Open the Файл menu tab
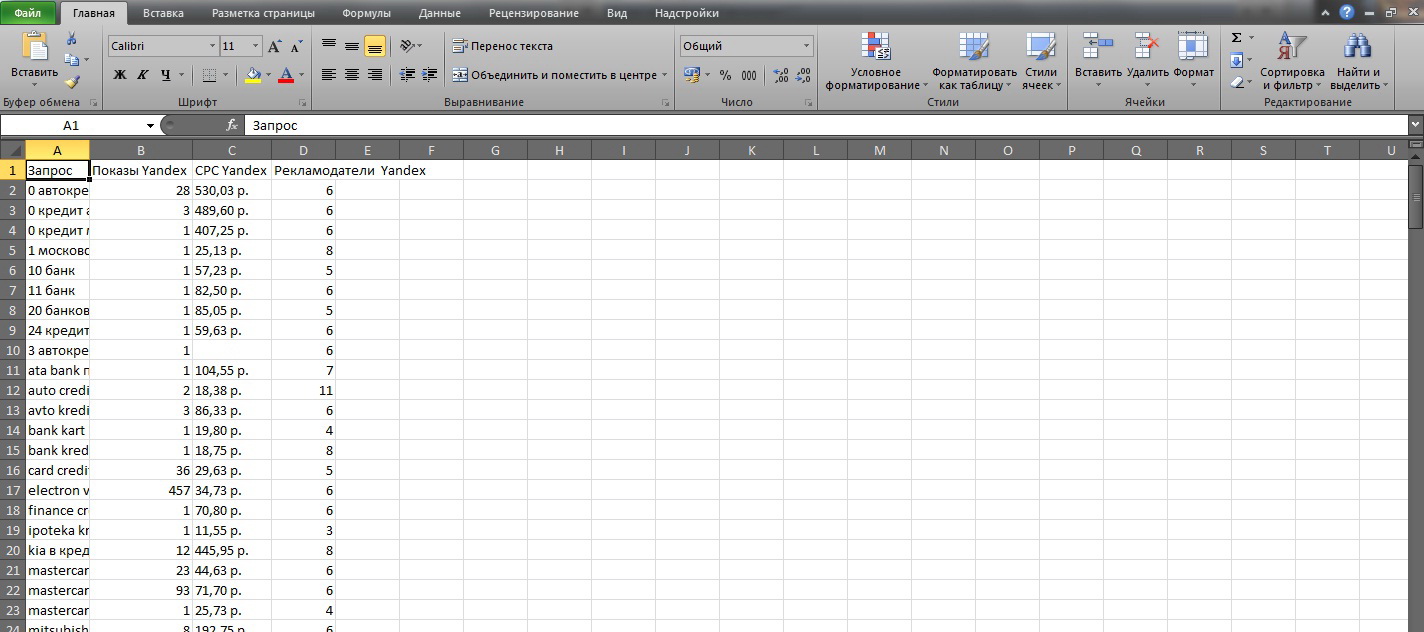Viewport: 1424px width, 632px height. pyautogui.click(x=28, y=14)
